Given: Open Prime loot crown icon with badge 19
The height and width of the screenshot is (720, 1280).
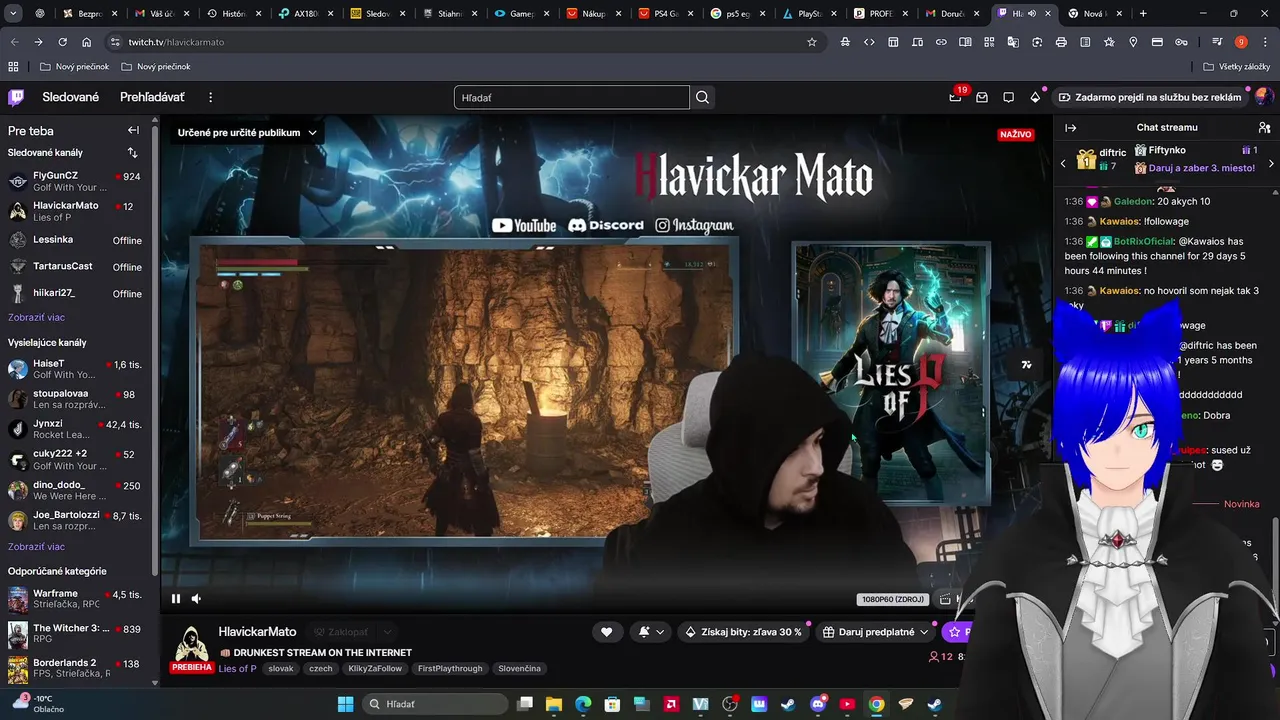Looking at the screenshot, I should tap(955, 97).
